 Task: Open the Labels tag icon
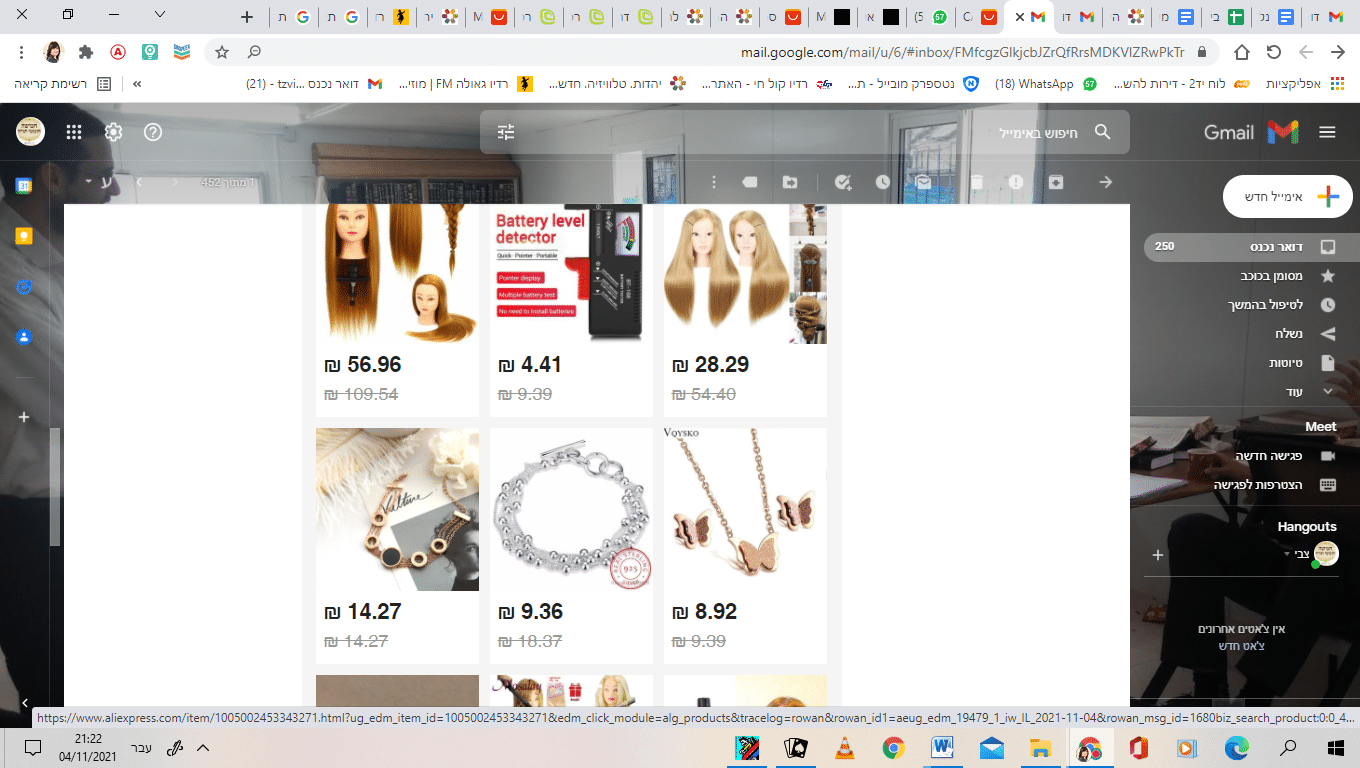point(750,182)
